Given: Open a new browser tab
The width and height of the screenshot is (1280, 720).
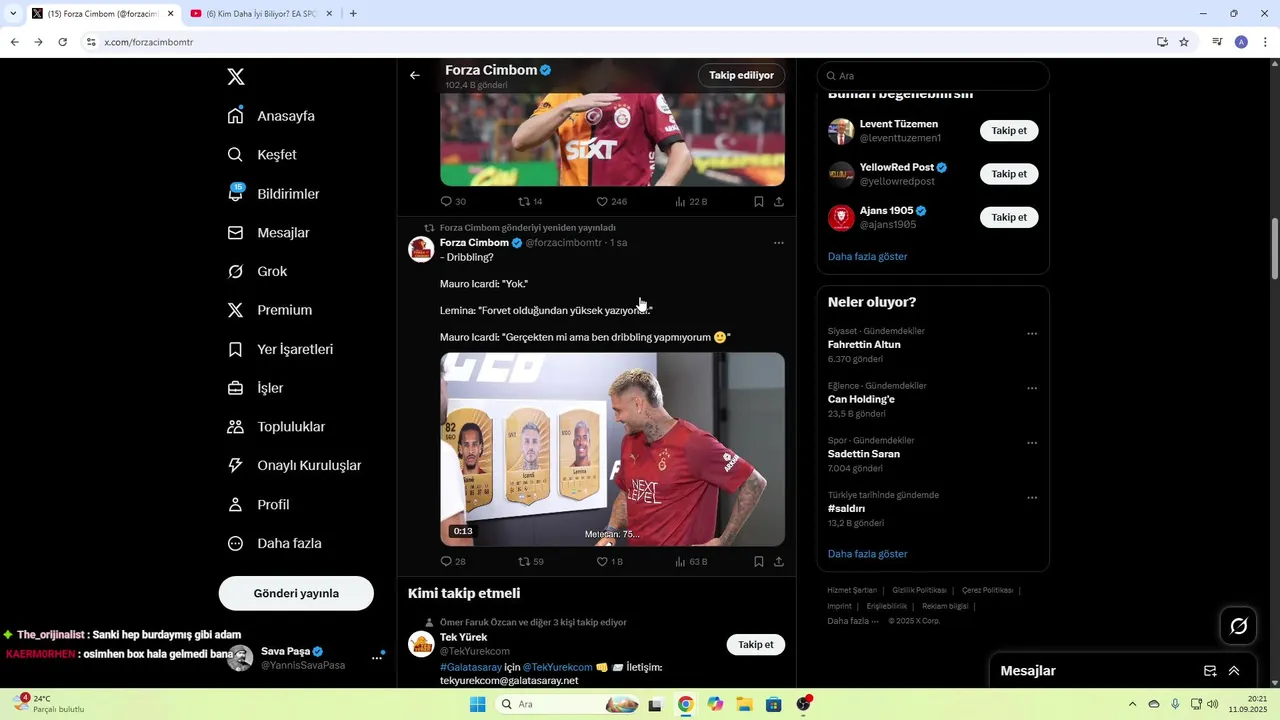Looking at the screenshot, I should (353, 14).
